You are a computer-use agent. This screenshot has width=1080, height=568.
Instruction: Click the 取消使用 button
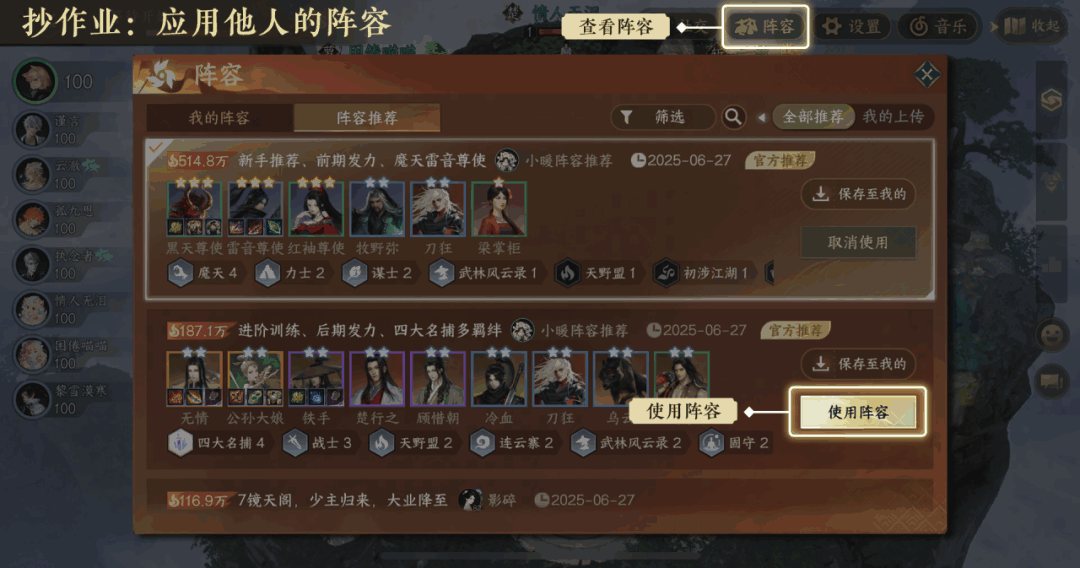coord(858,242)
